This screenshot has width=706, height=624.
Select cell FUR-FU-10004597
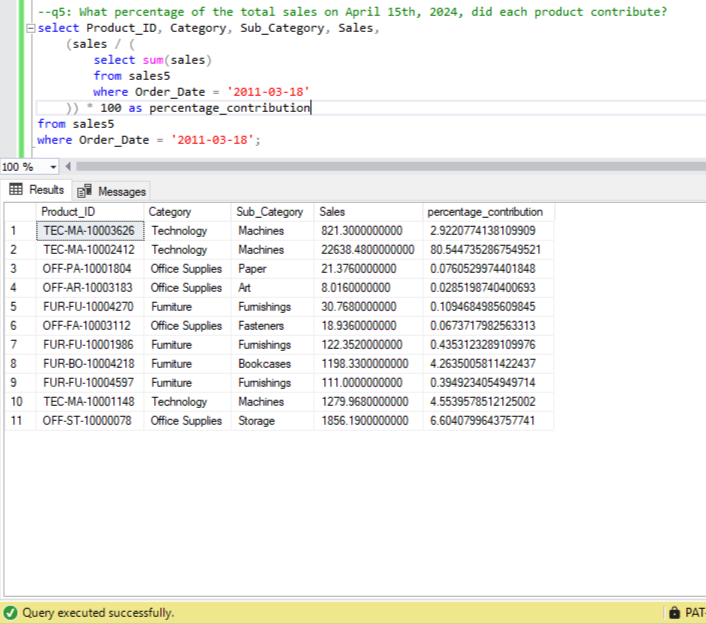(90, 383)
